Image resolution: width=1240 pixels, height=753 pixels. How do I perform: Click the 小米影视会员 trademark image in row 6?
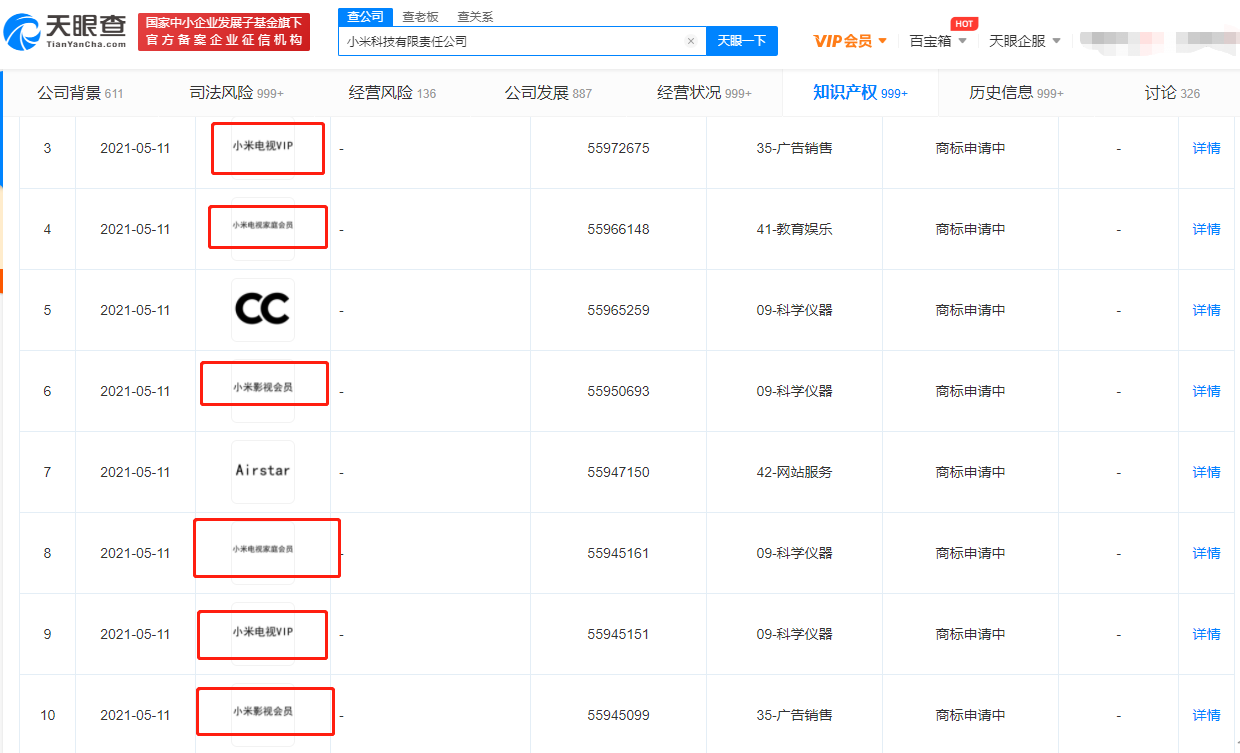(x=264, y=387)
